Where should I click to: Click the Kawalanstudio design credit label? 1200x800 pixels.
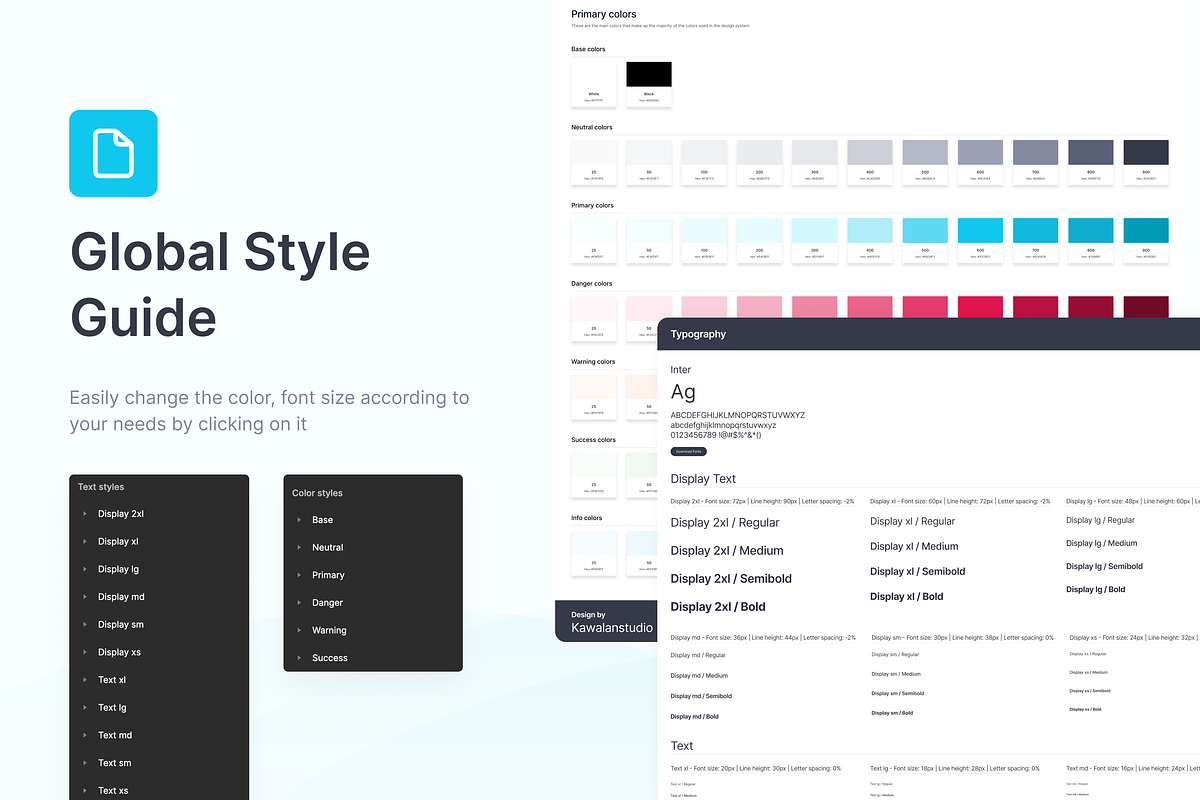(611, 628)
